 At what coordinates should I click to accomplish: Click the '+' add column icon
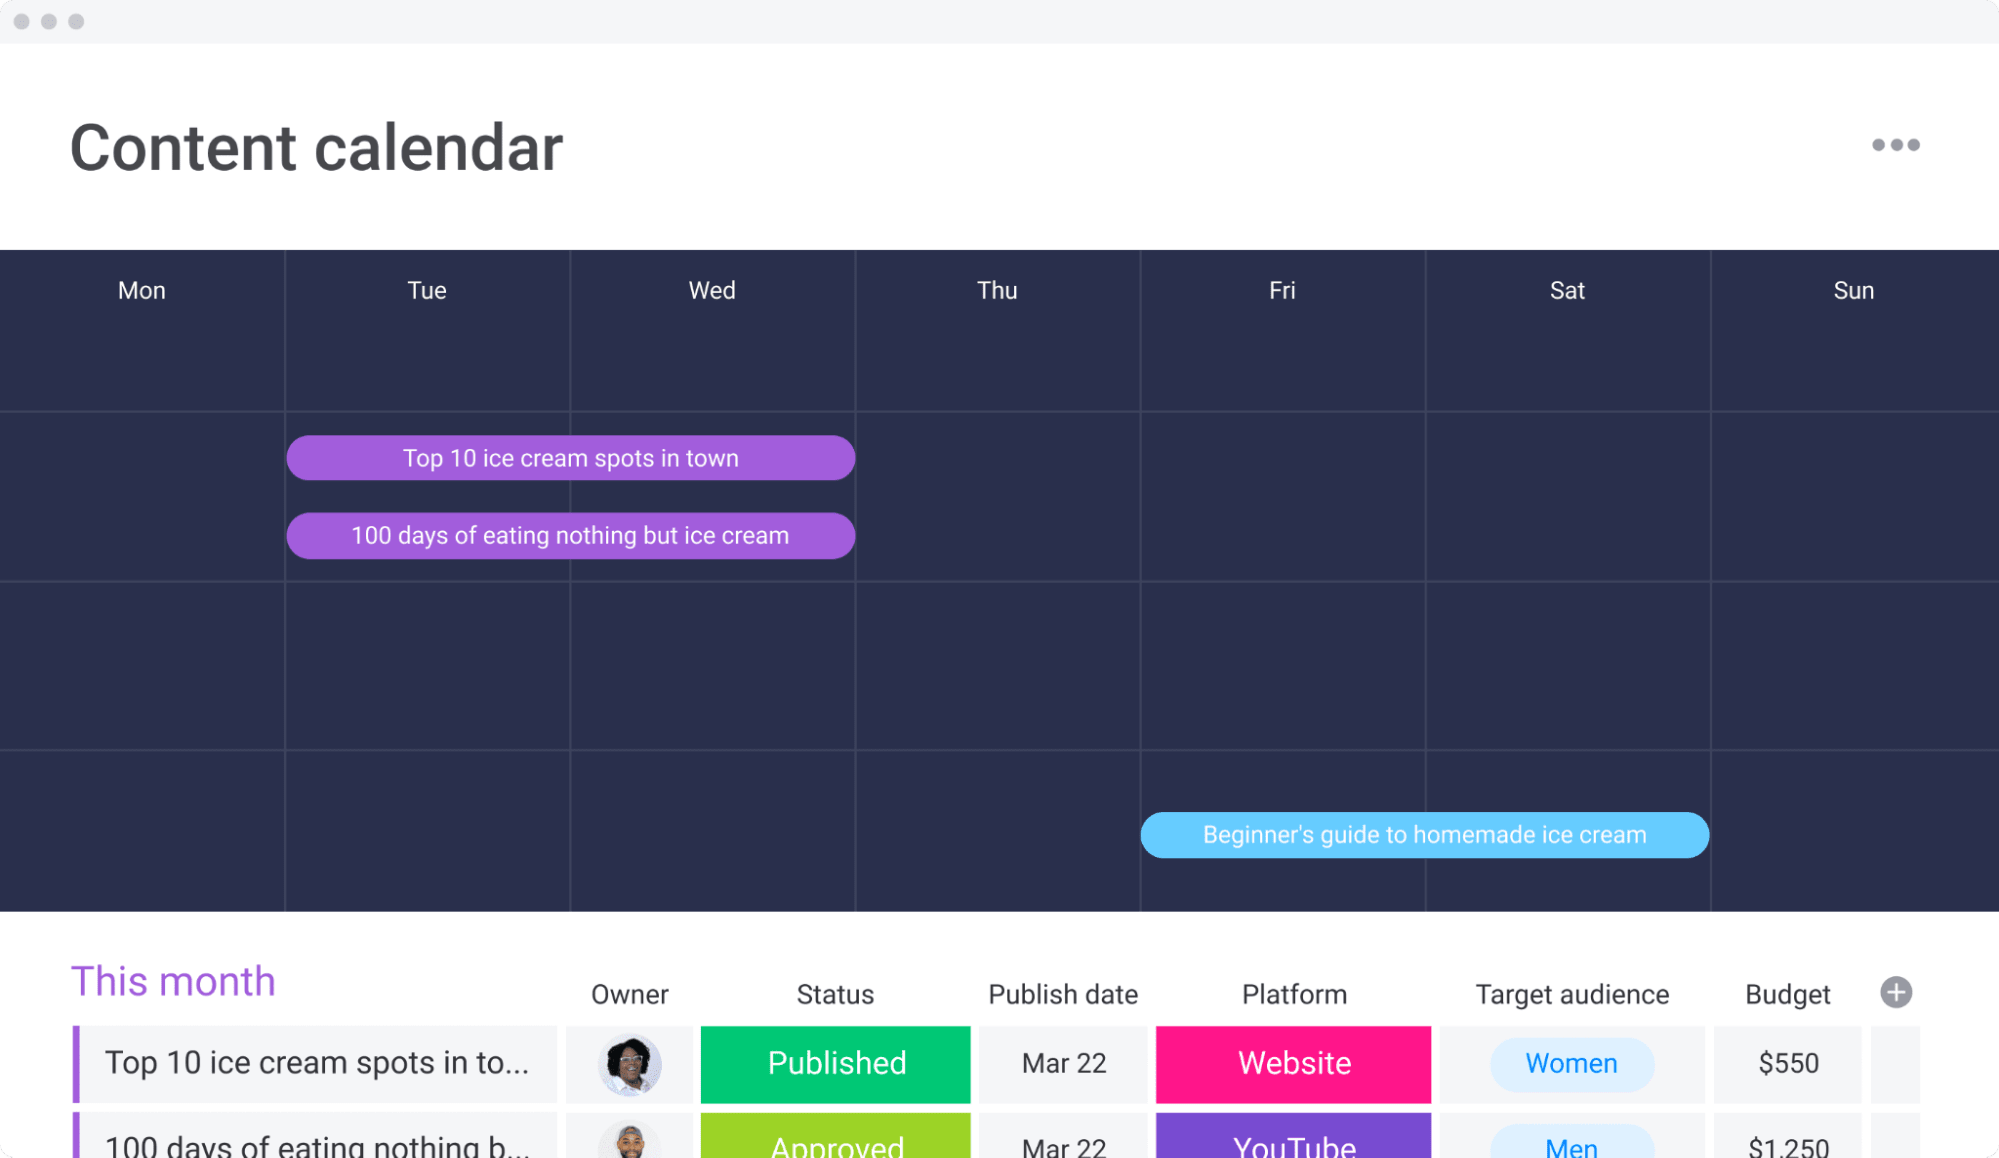(x=1897, y=993)
